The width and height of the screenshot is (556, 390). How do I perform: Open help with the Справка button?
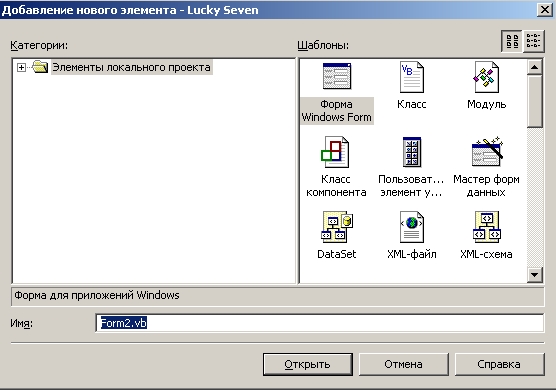coord(500,364)
